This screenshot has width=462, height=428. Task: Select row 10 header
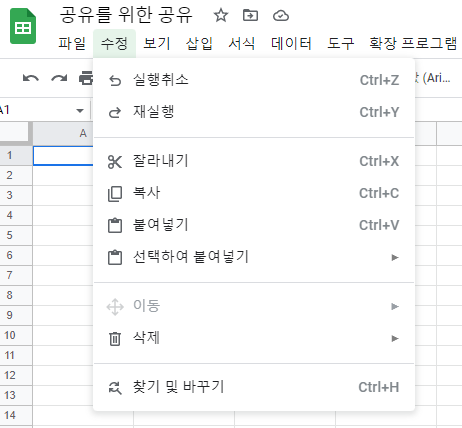[x=16, y=335]
